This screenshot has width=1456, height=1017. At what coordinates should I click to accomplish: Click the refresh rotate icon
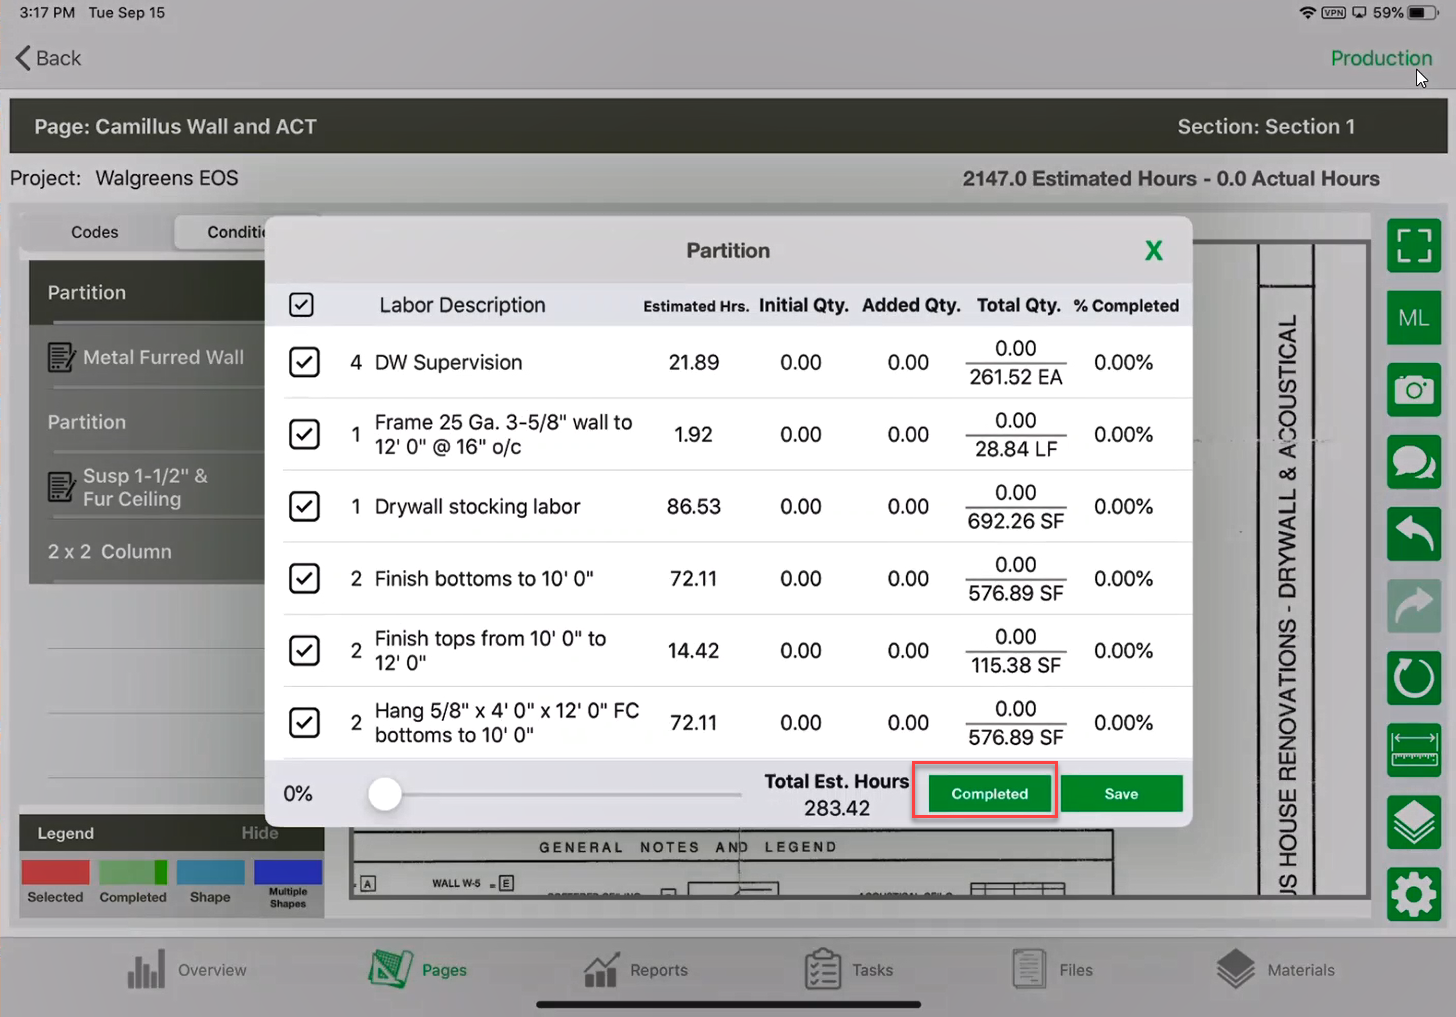1413,678
